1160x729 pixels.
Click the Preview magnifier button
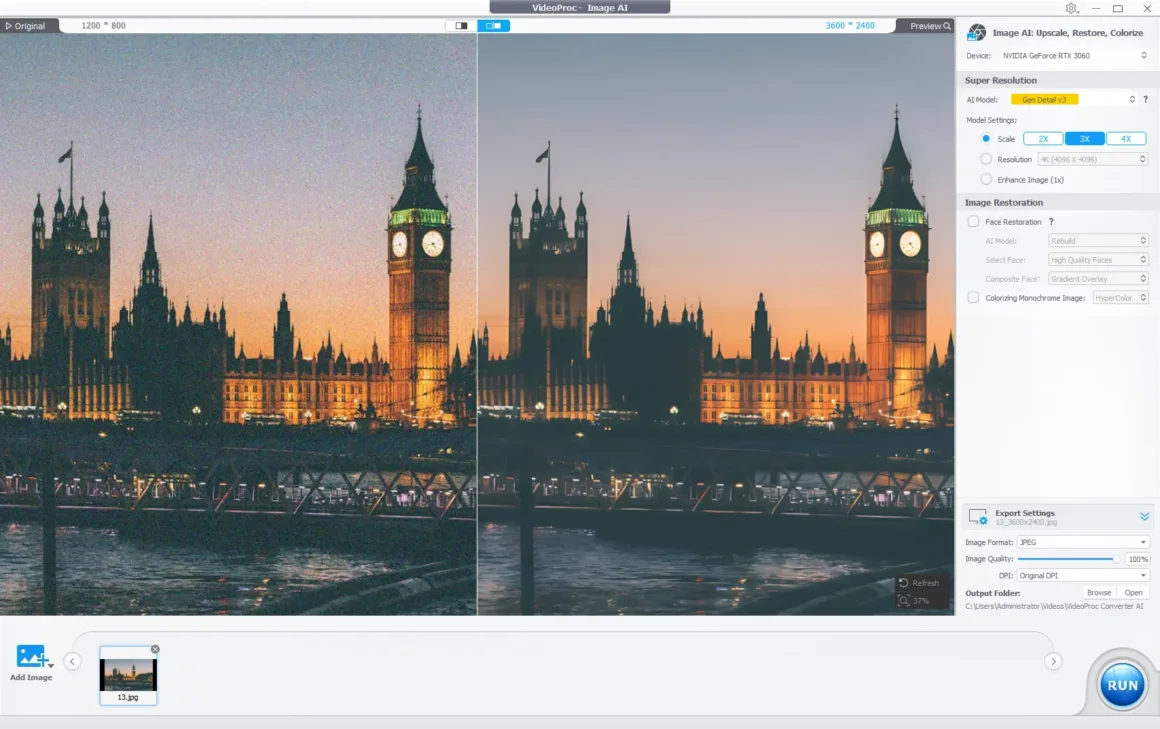click(x=930, y=26)
